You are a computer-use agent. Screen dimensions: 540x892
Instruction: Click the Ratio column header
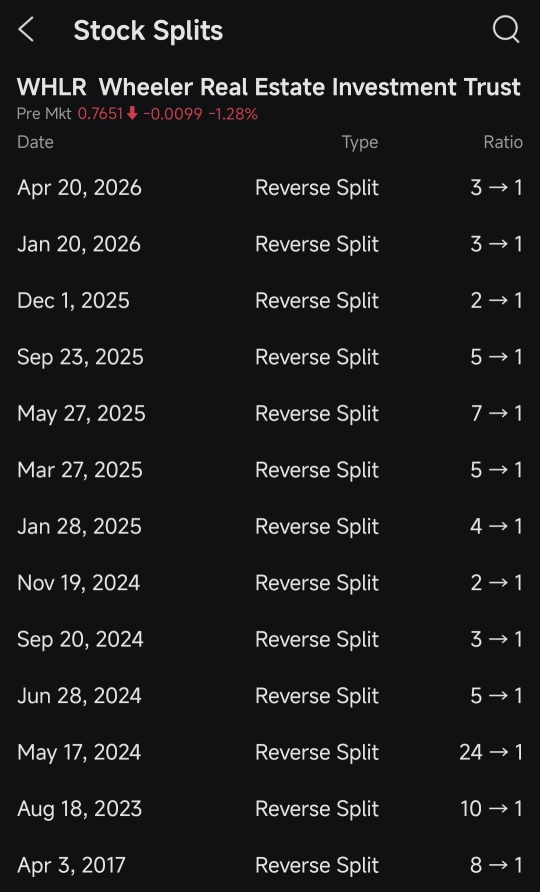coord(503,142)
